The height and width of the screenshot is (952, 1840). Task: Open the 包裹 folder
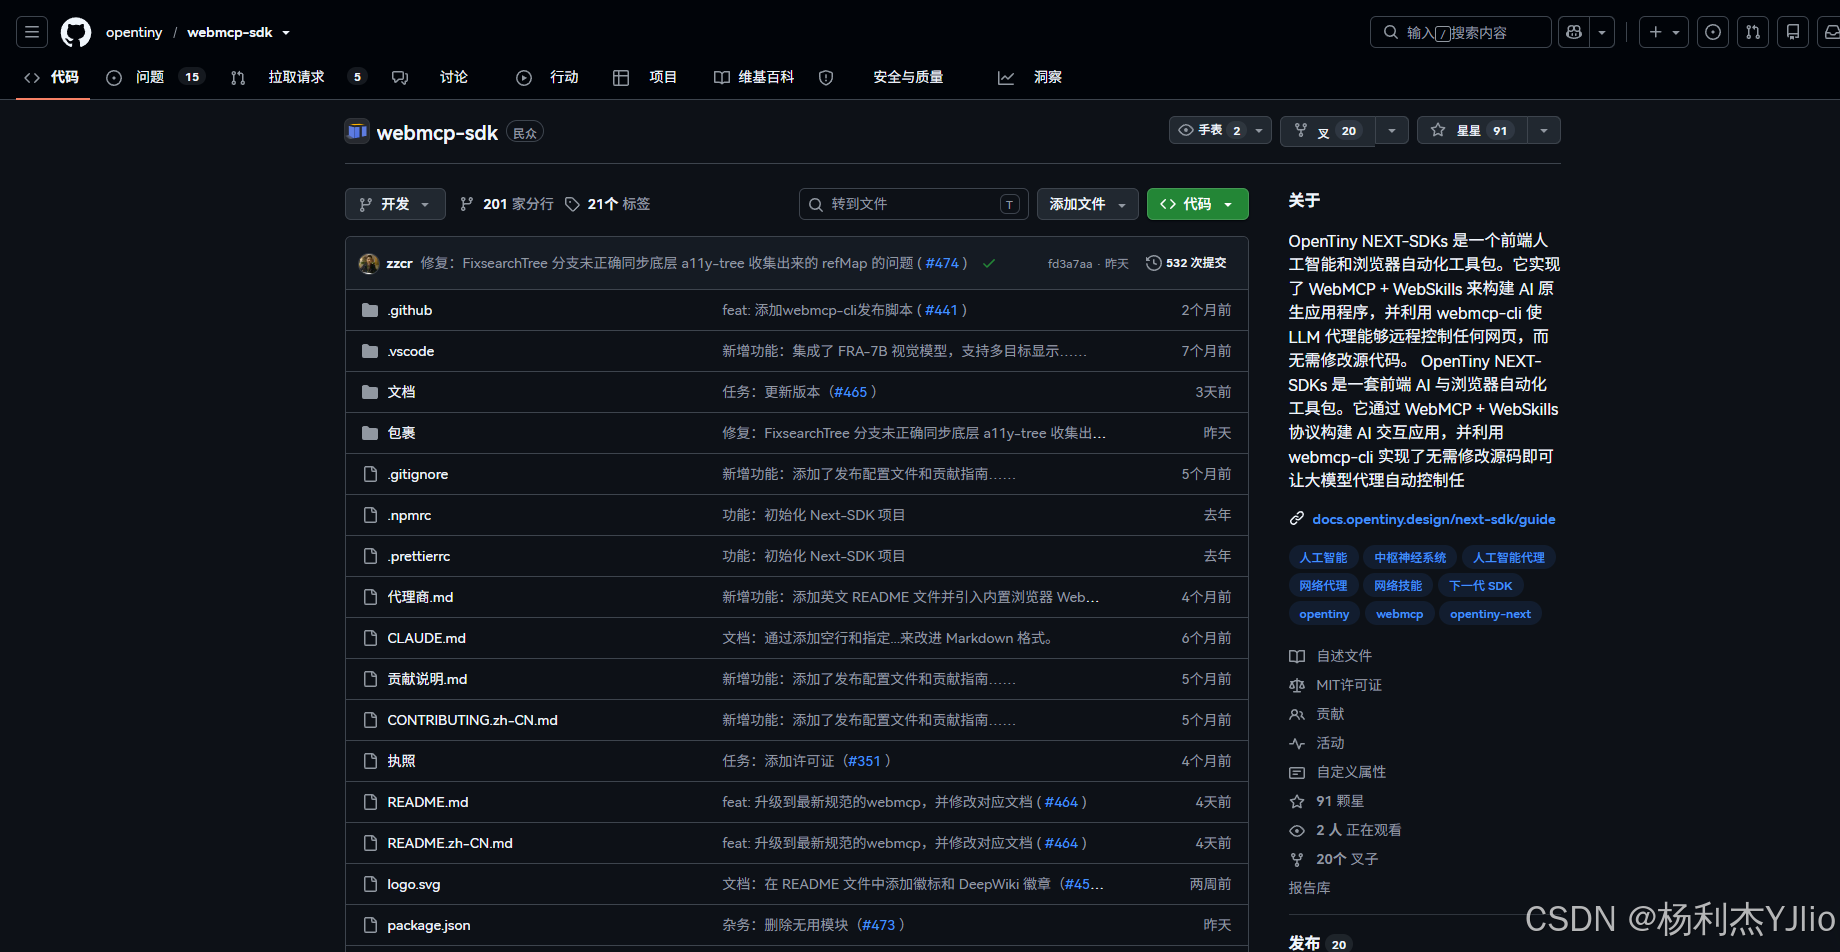401,433
